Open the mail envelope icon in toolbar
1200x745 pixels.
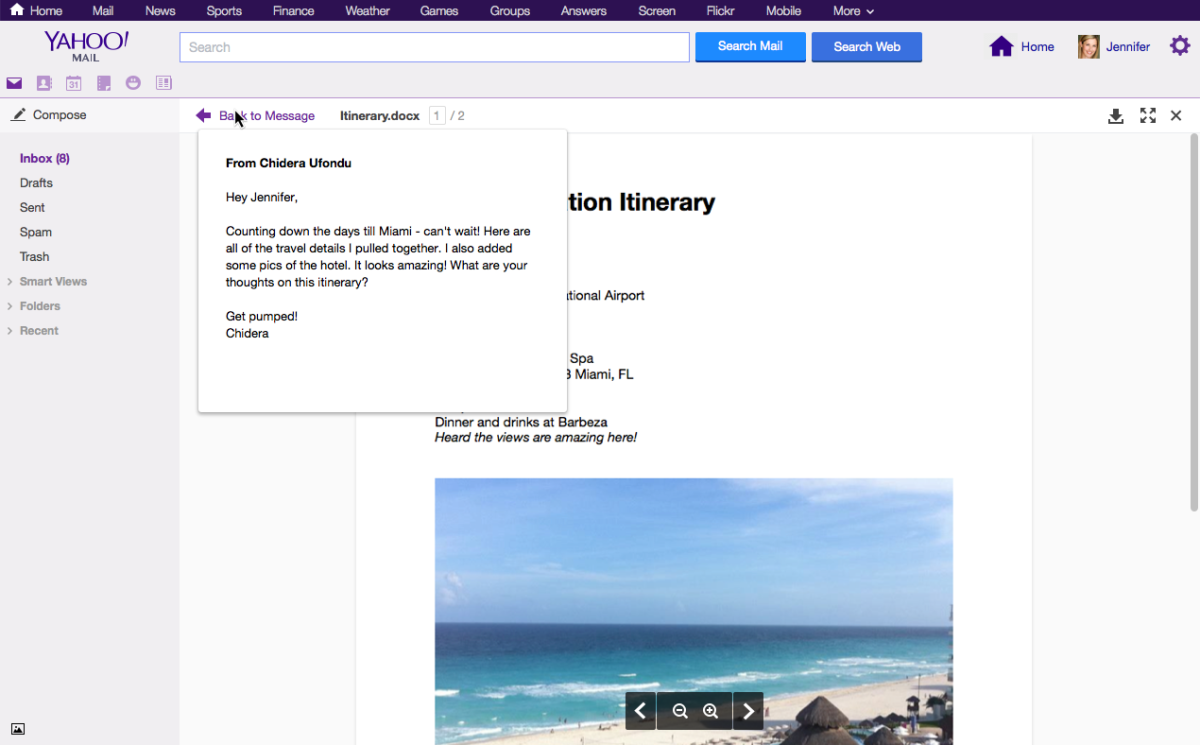pos(14,83)
